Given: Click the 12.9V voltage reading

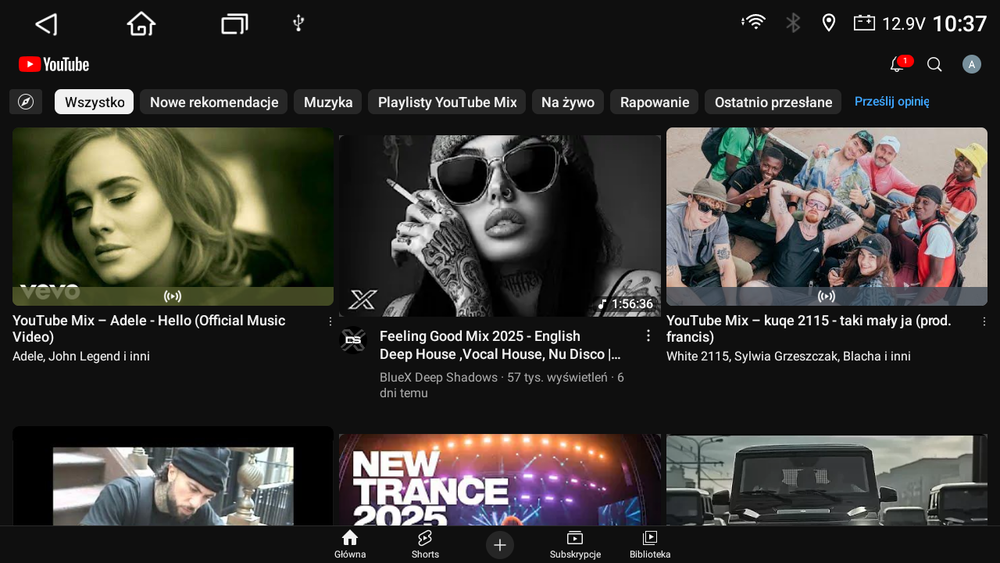Looking at the screenshot, I should tap(903, 24).
